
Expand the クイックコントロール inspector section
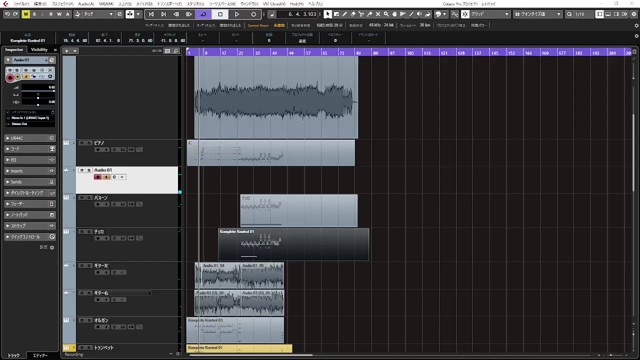point(29,237)
